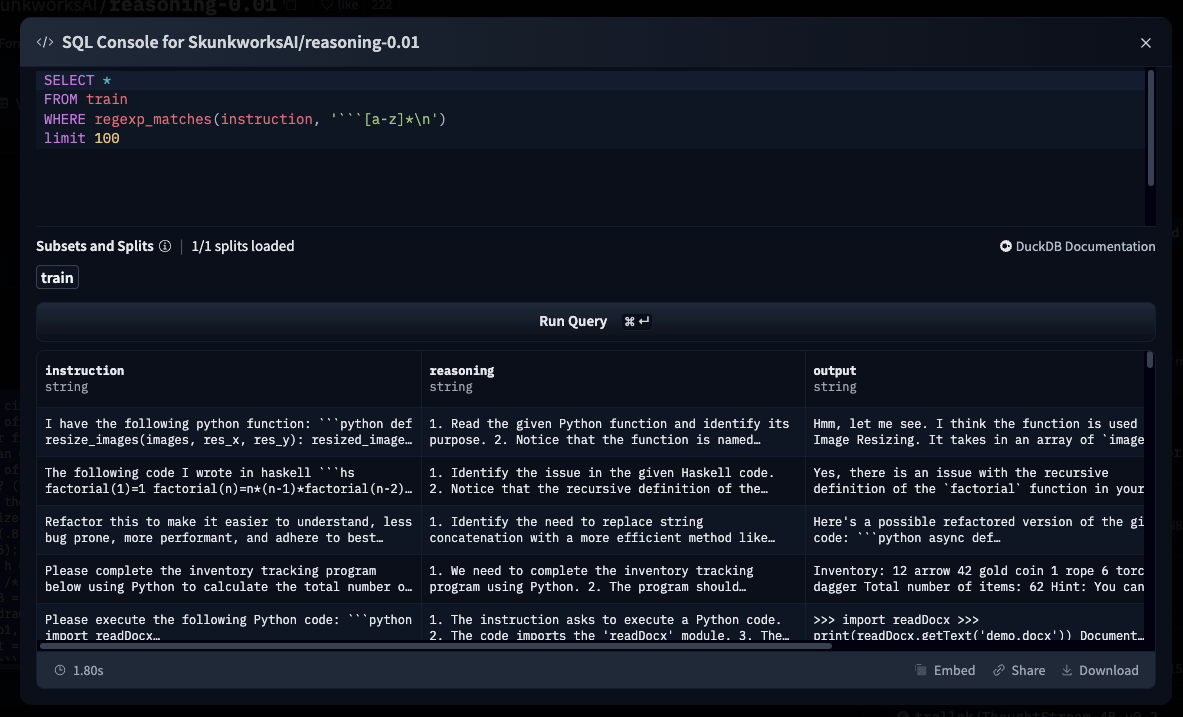1183x717 pixels.
Task: Select the row mentioning resize_images function
Action: click(230, 431)
